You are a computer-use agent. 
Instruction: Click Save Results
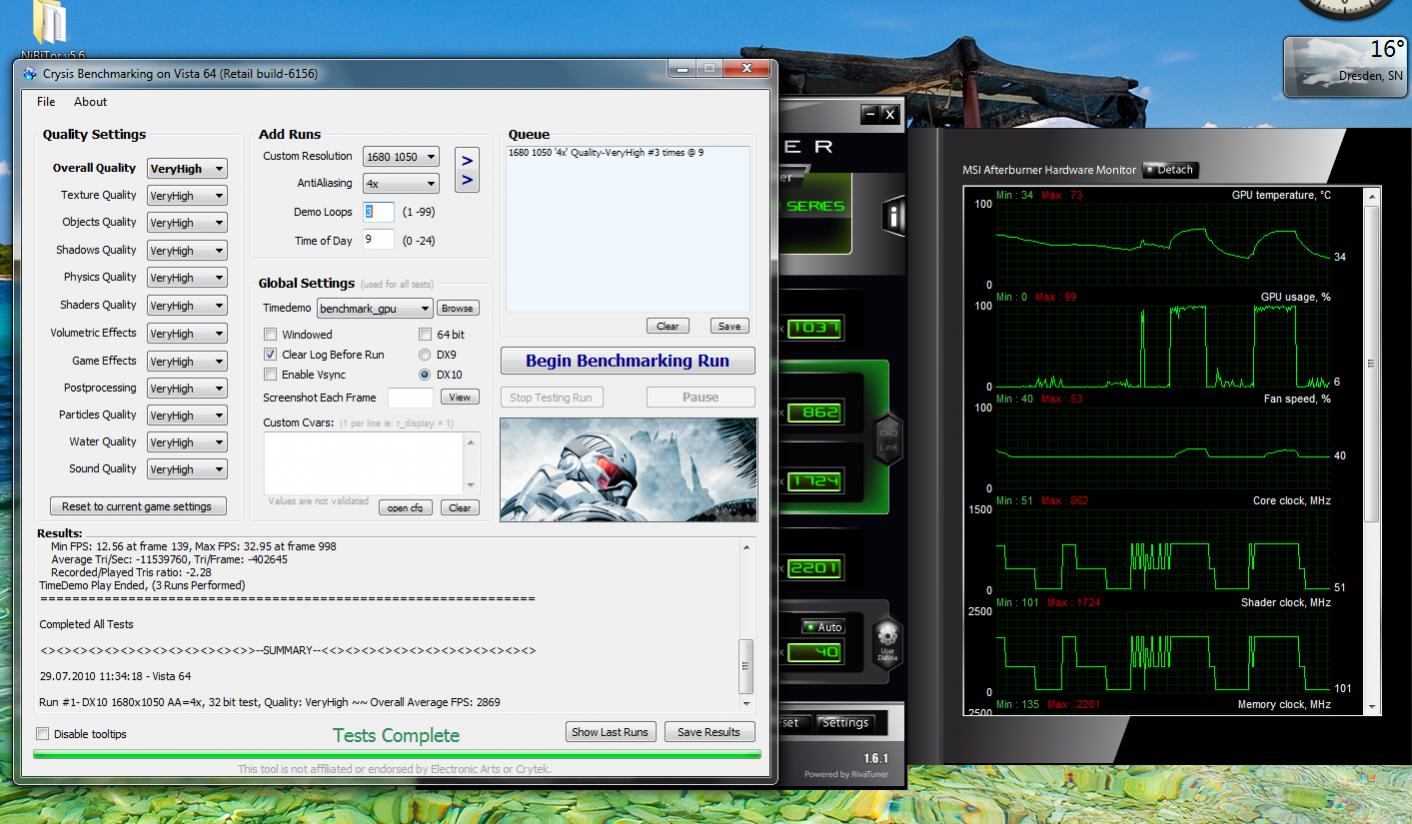[x=709, y=732]
